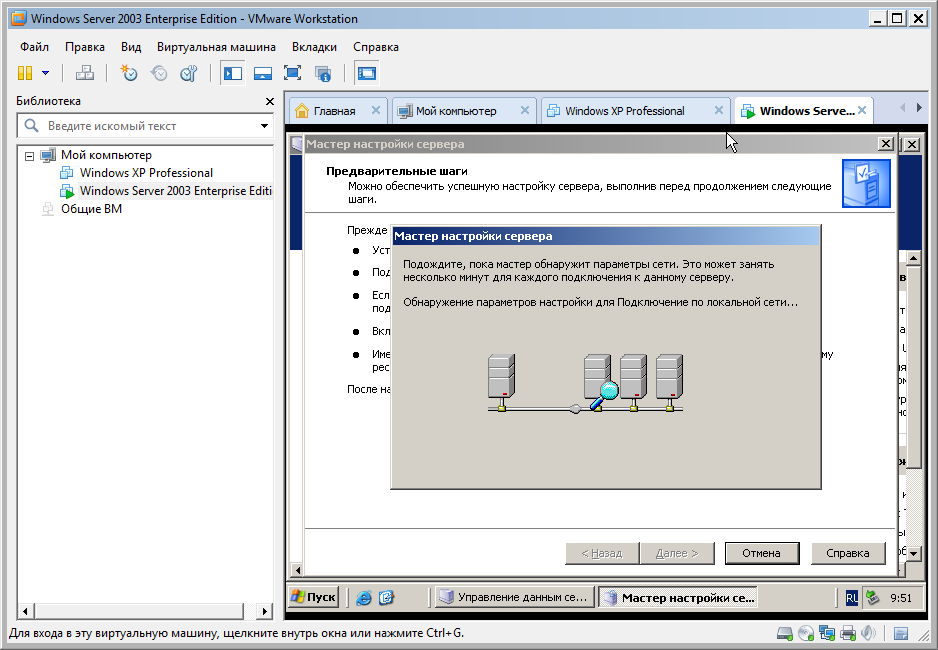Open the library search filter dropdown
Viewport: 938px width, 650px height.
264,126
